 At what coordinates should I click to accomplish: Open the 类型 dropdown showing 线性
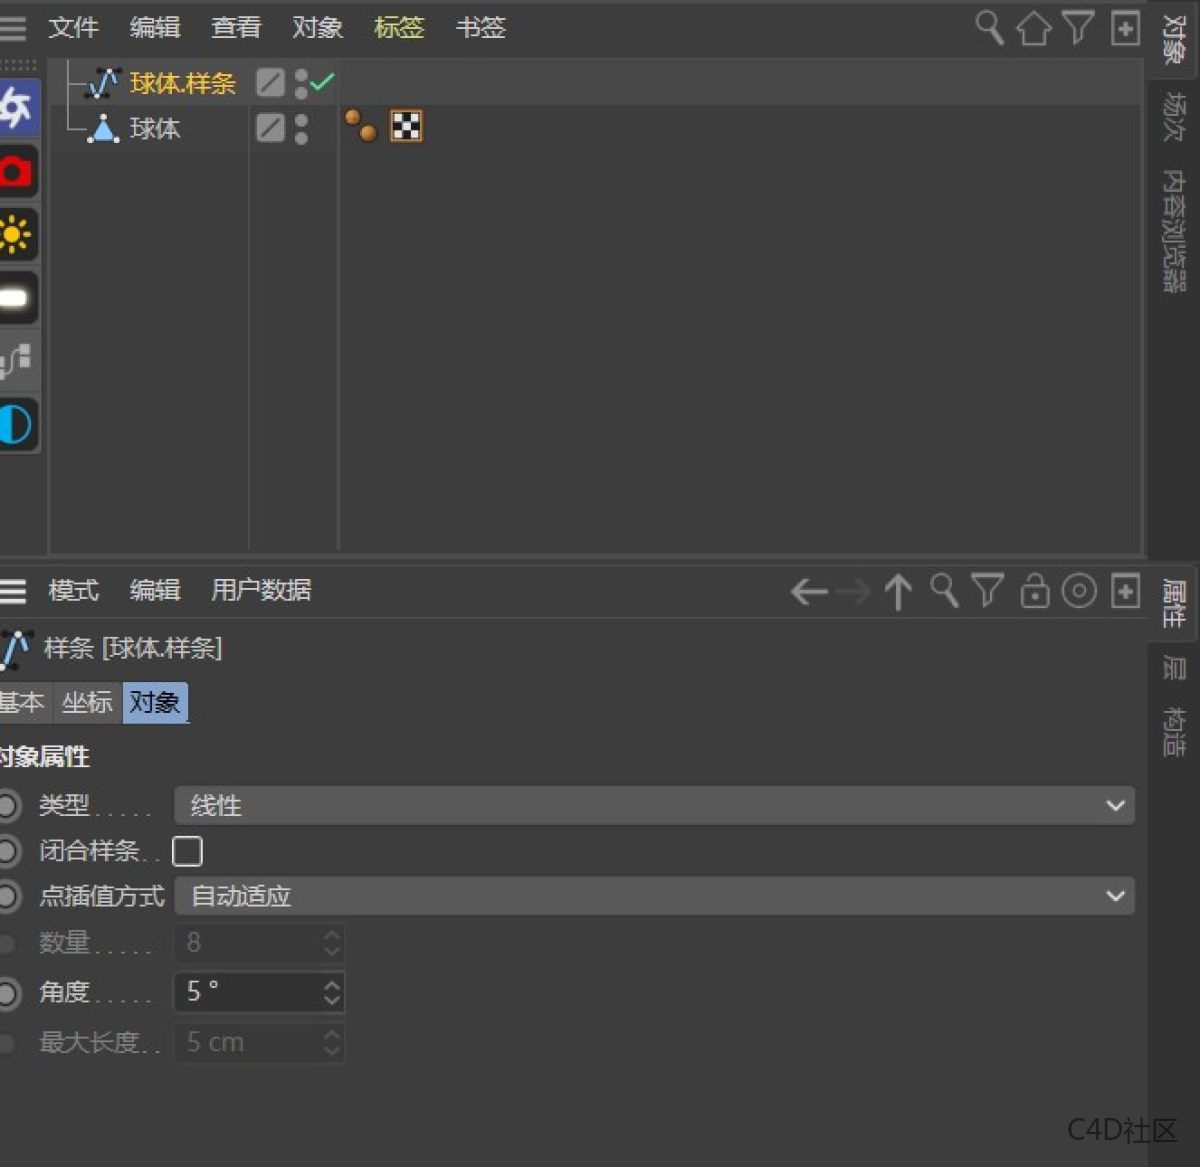click(655, 805)
